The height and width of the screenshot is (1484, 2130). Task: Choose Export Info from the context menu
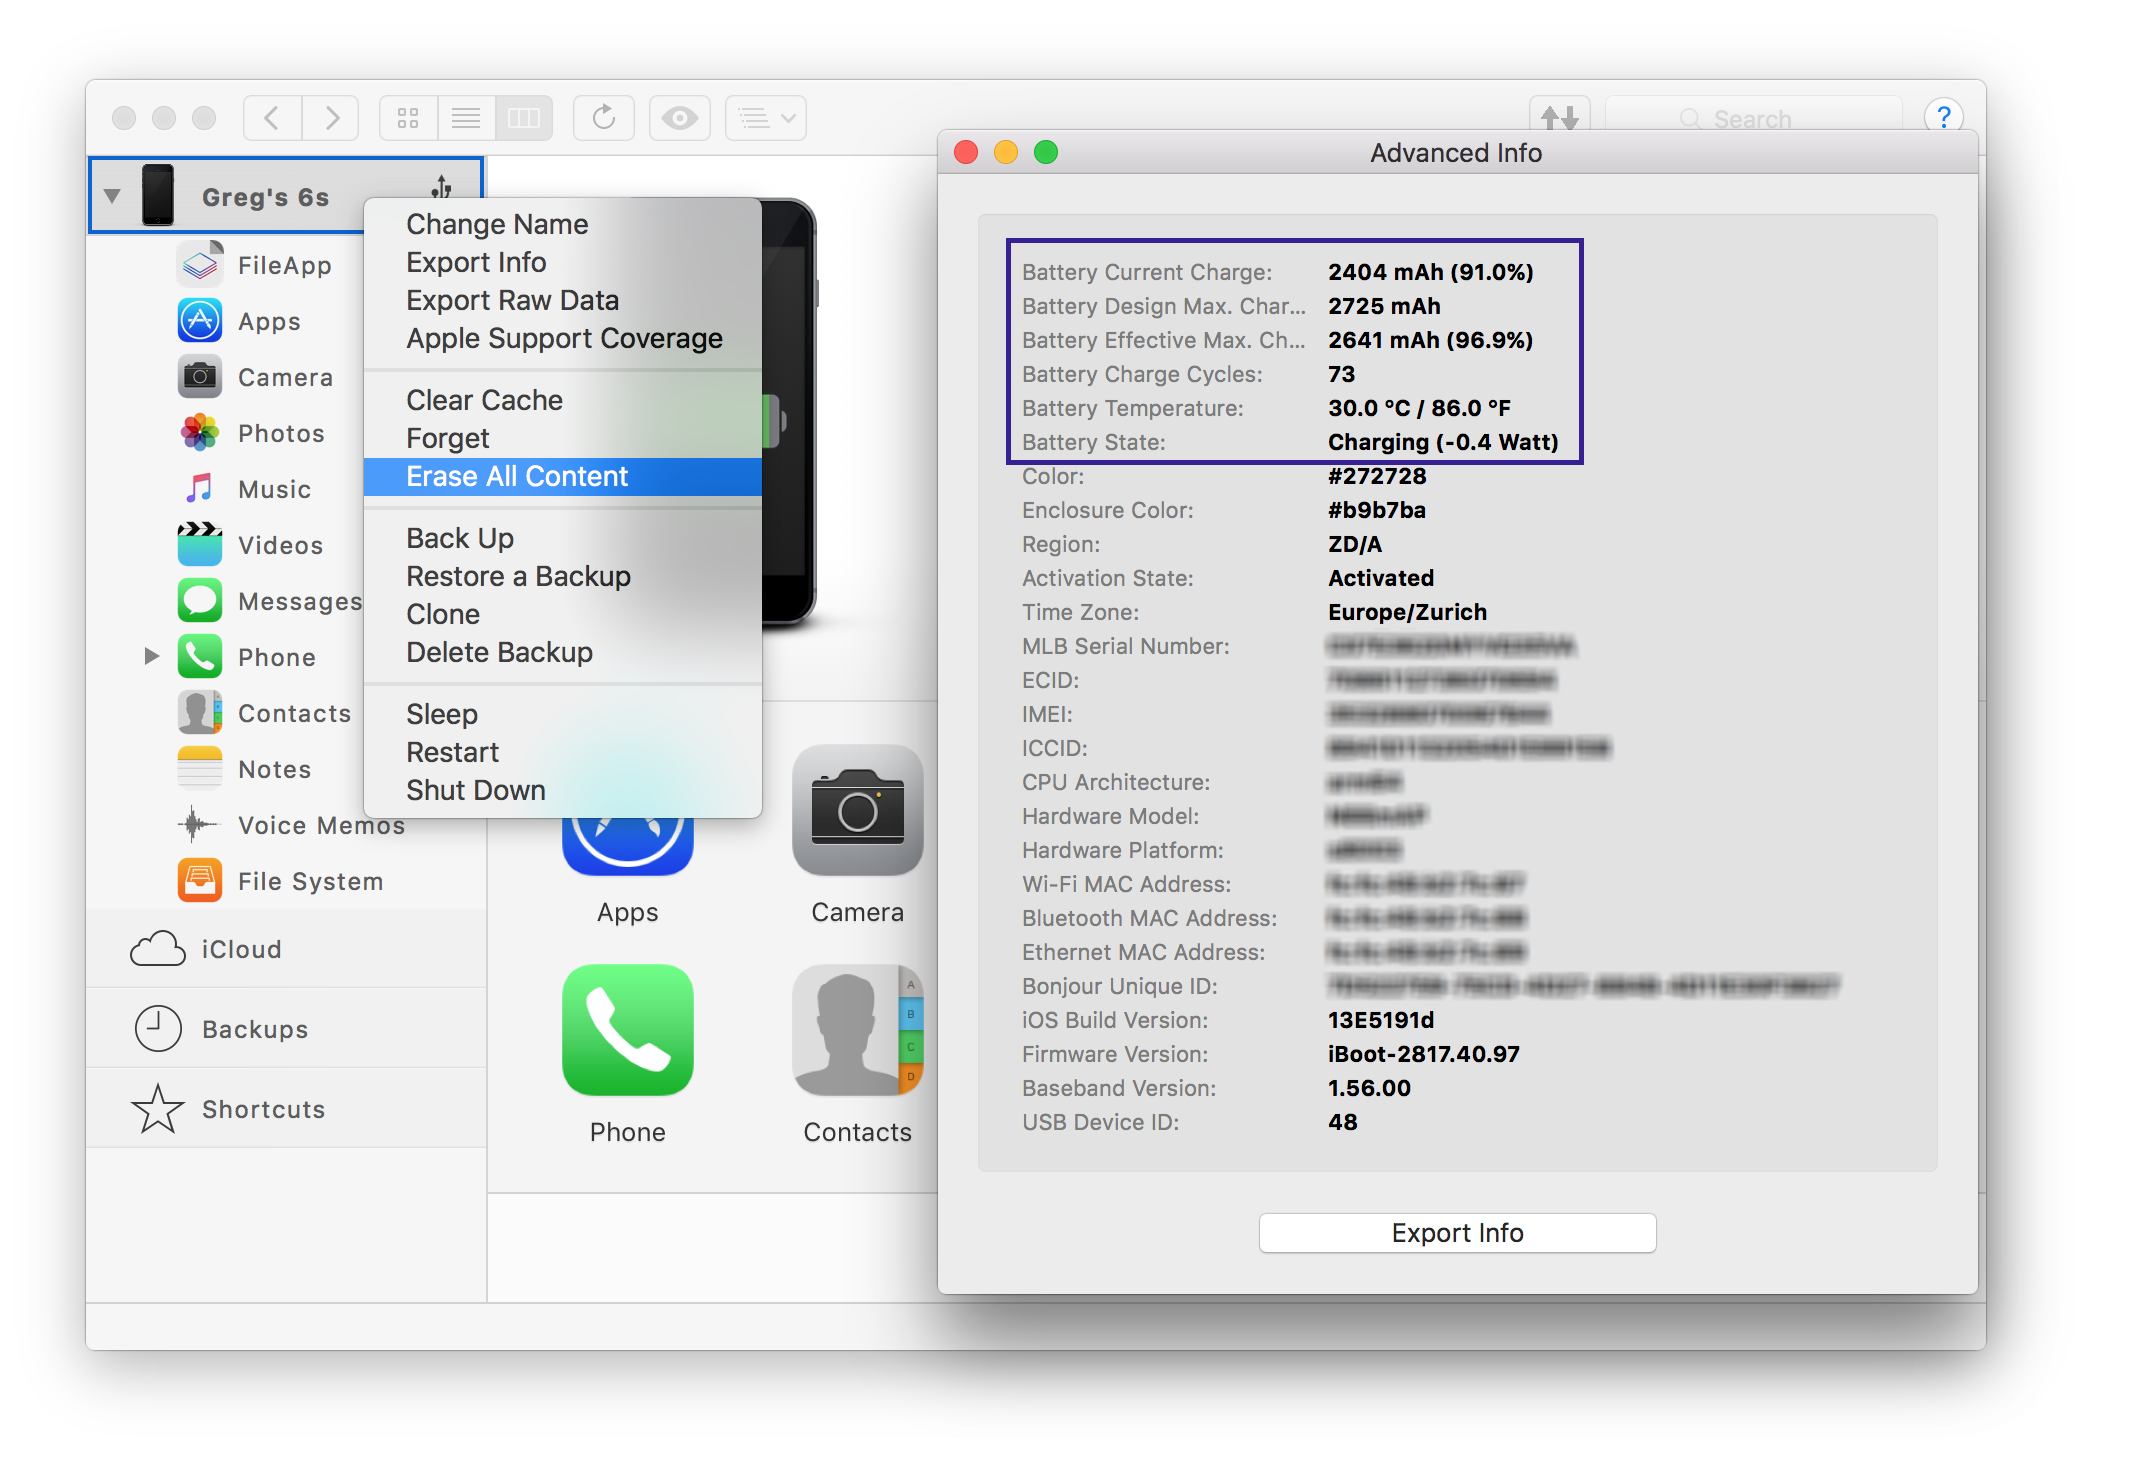tap(563, 262)
